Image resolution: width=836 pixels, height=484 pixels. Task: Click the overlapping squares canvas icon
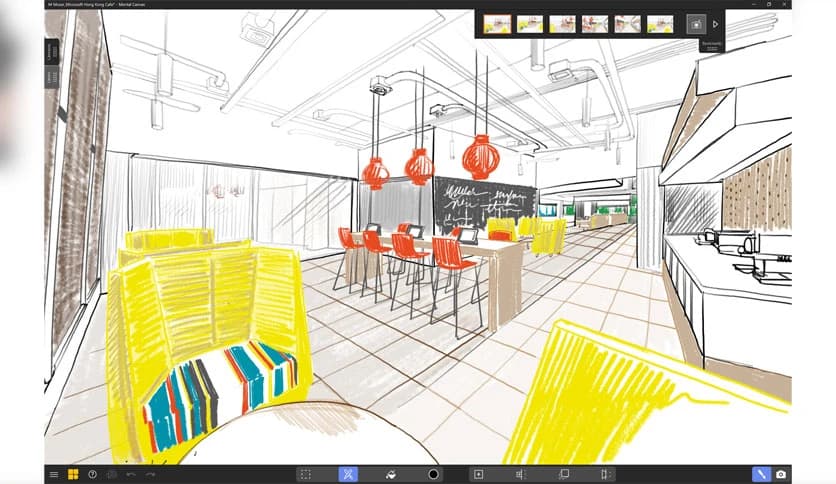563,474
